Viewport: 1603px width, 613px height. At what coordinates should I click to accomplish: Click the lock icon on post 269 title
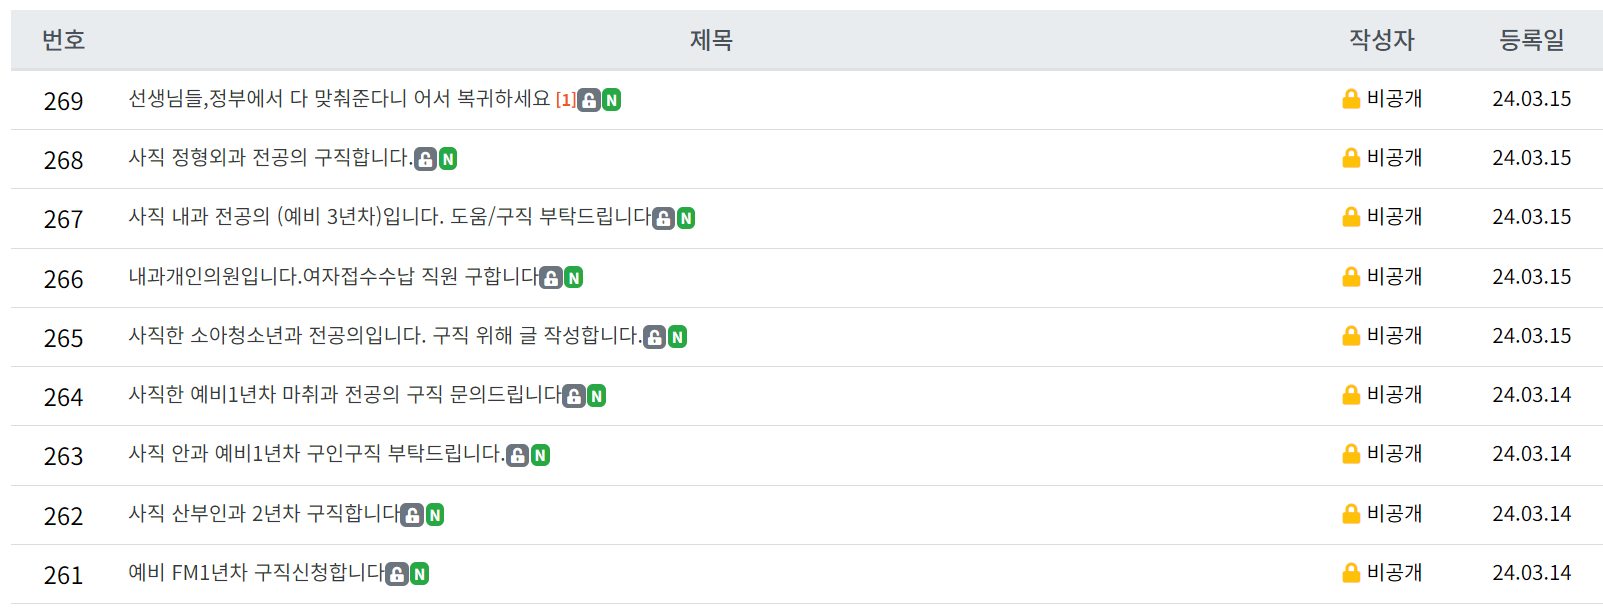[x=589, y=100]
